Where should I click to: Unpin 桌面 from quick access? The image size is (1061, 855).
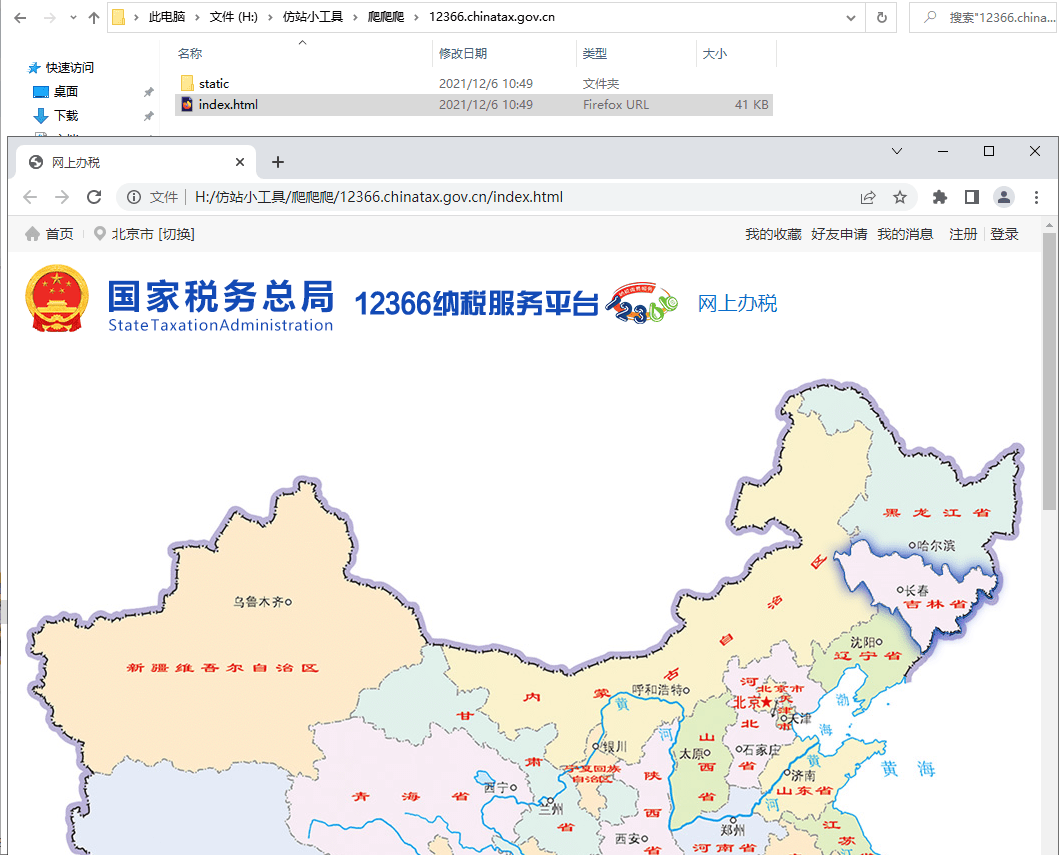[149, 92]
